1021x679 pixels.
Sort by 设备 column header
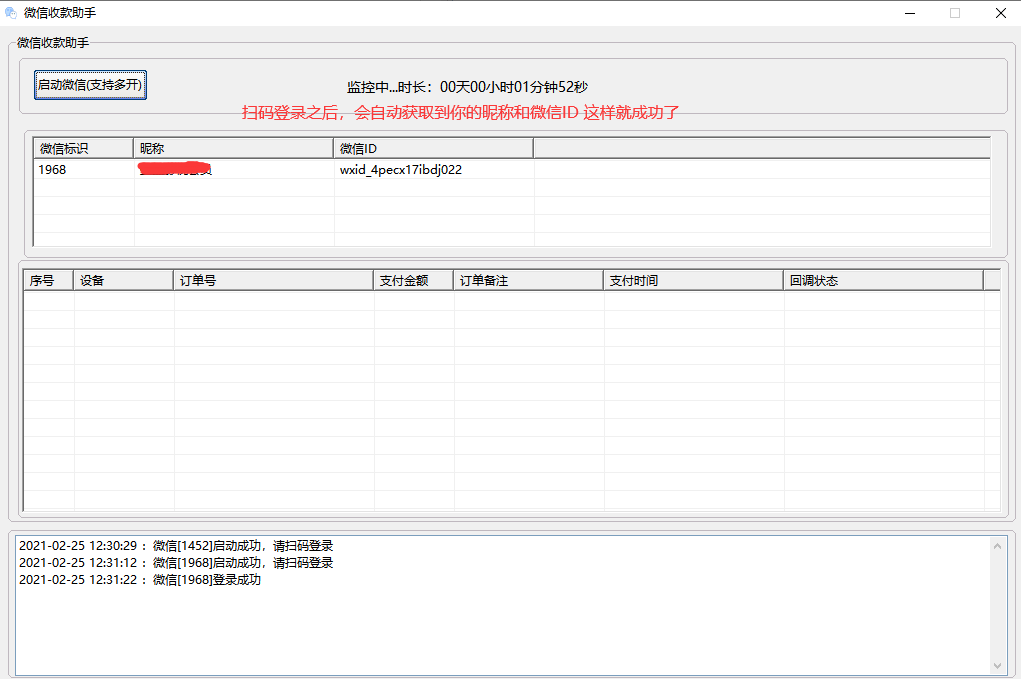[x=123, y=281]
